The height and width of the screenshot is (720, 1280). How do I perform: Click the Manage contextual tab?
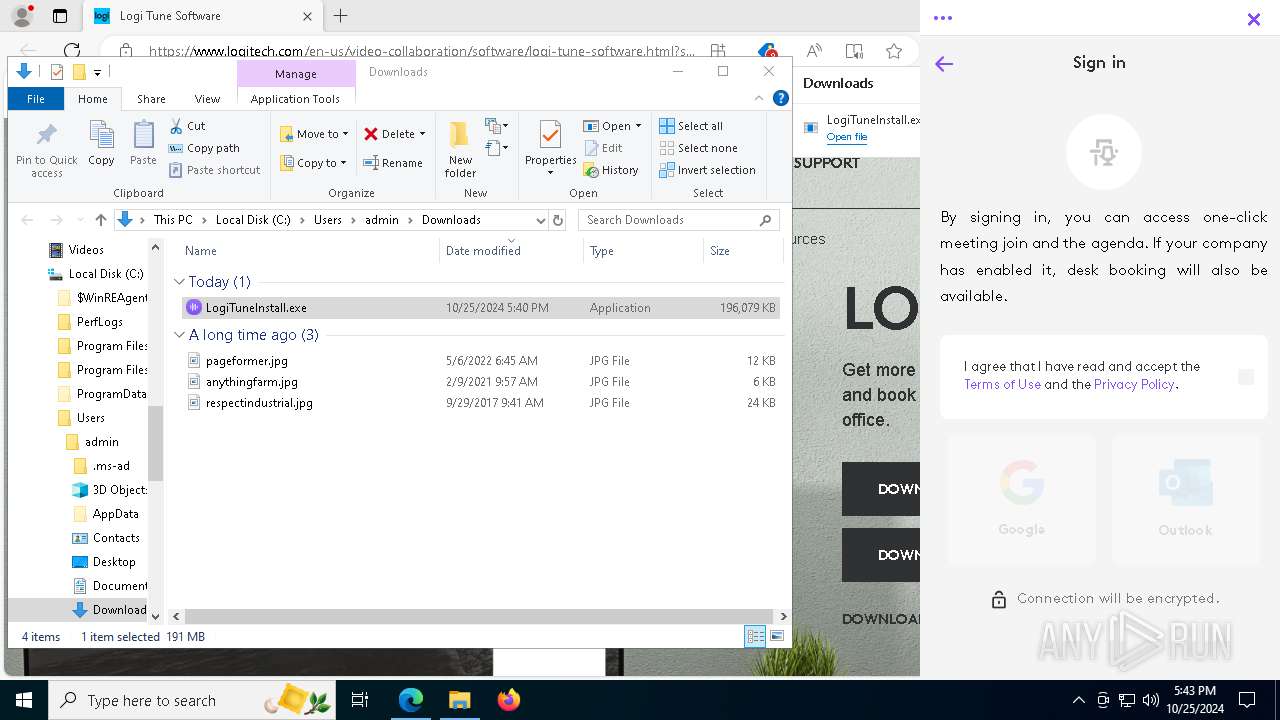[x=296, y=74]
